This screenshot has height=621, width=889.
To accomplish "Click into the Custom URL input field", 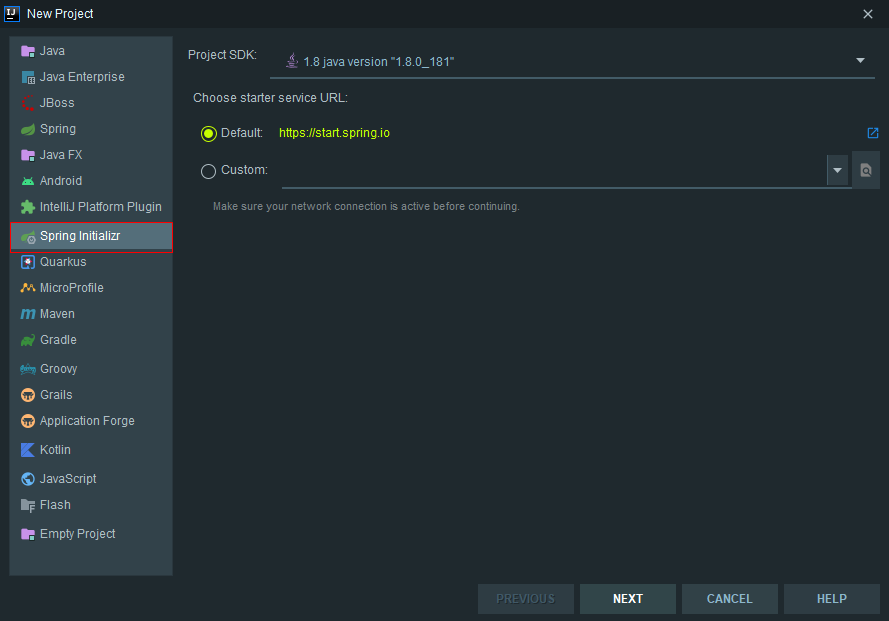I will pos(554,170).
